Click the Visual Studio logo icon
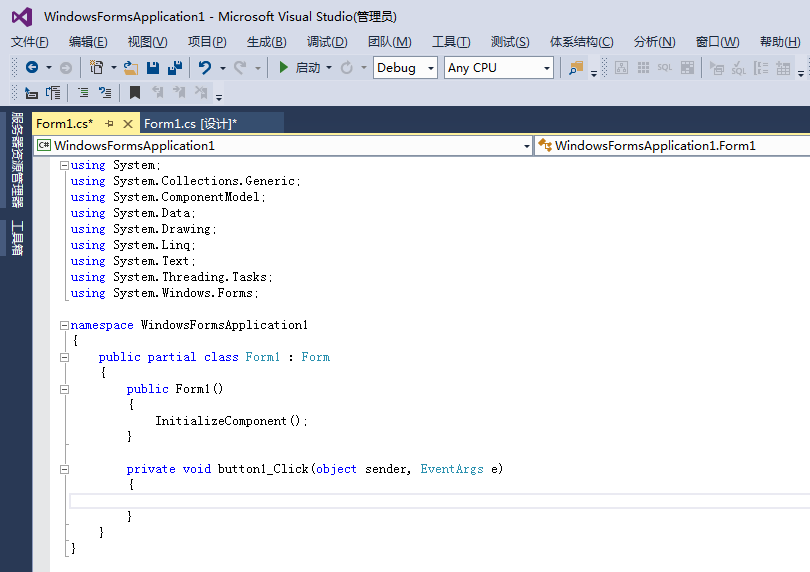 click(22, 17)
